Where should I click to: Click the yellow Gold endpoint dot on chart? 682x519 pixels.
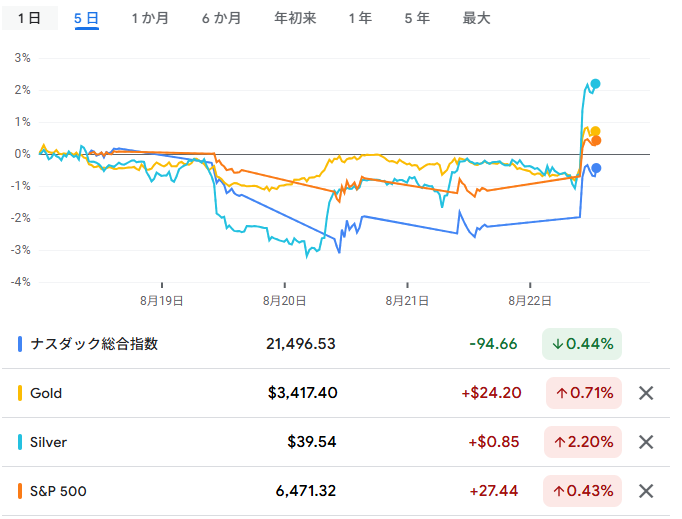(595, 131)
